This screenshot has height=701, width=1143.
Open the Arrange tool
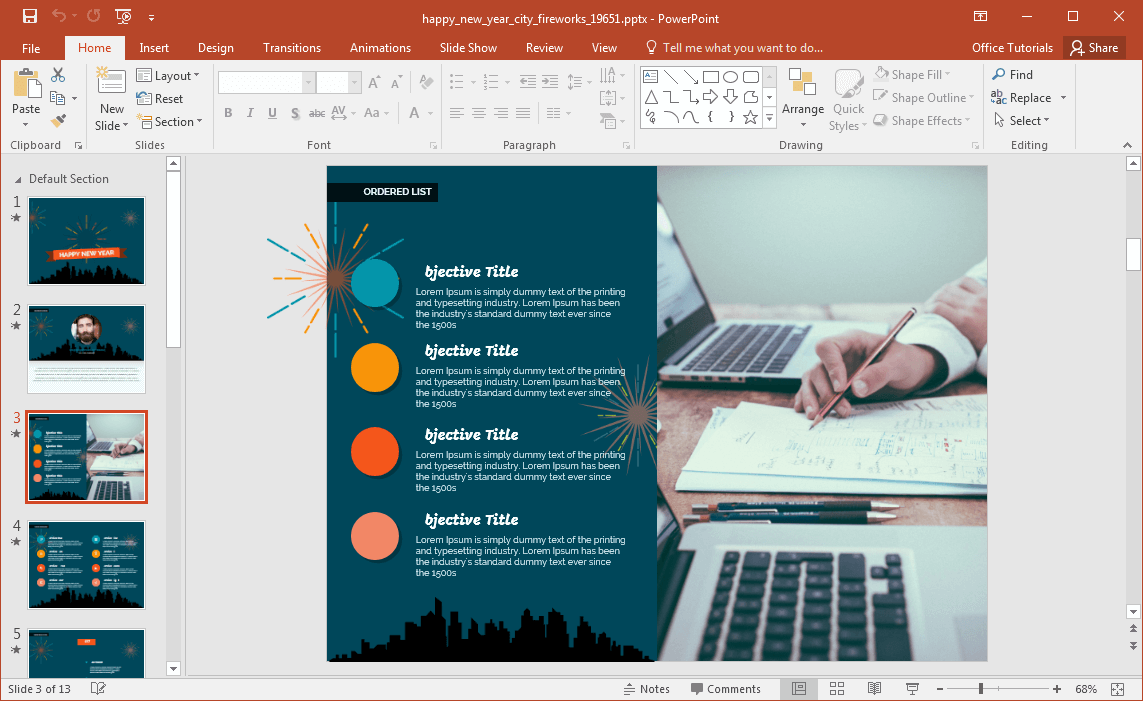(802, 98)
